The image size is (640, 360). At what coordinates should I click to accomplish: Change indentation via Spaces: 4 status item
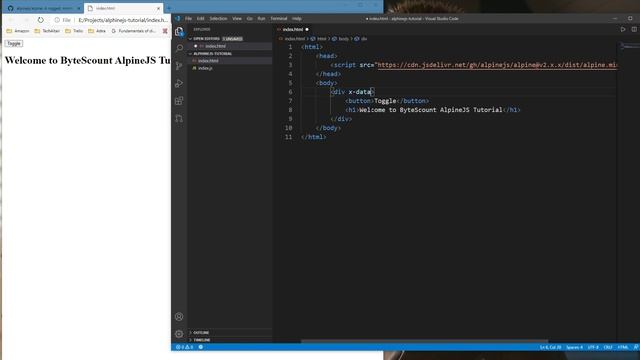pyautogui.click(x=574, y=347)
